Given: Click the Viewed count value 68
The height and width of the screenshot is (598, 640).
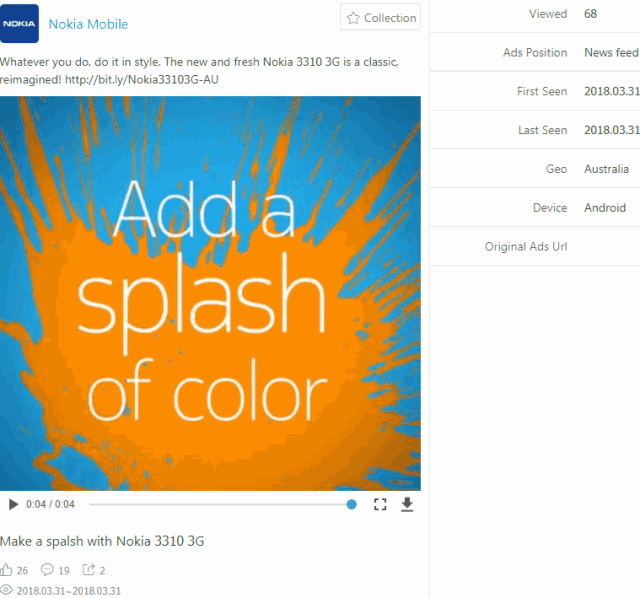Looking at the screenshot, I should (590, 14).
